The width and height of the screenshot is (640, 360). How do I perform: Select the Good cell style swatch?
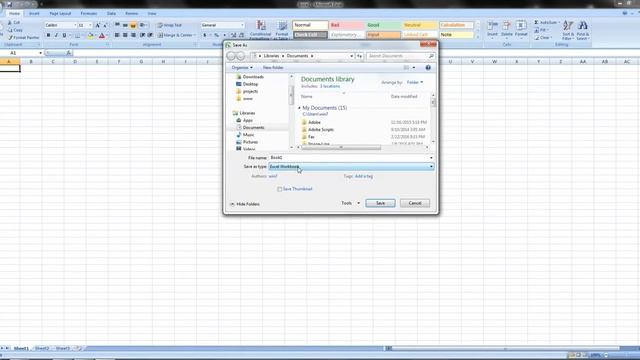click(x=383, y=25)
